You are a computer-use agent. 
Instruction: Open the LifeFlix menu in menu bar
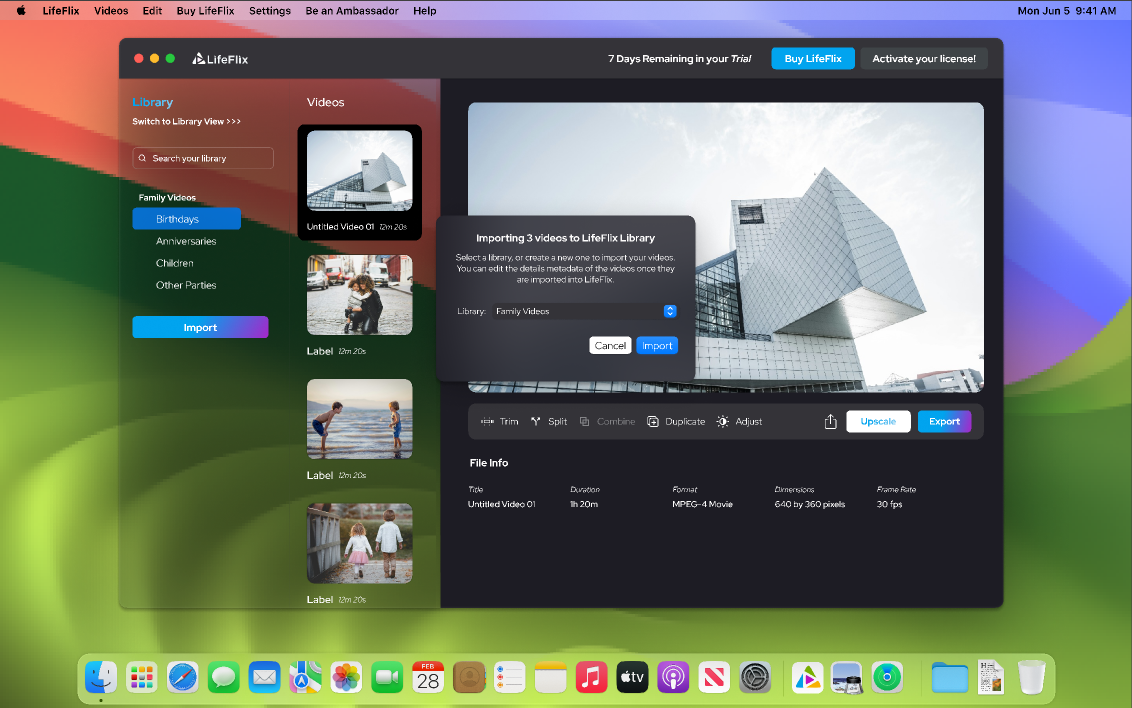tap(61, 11)
